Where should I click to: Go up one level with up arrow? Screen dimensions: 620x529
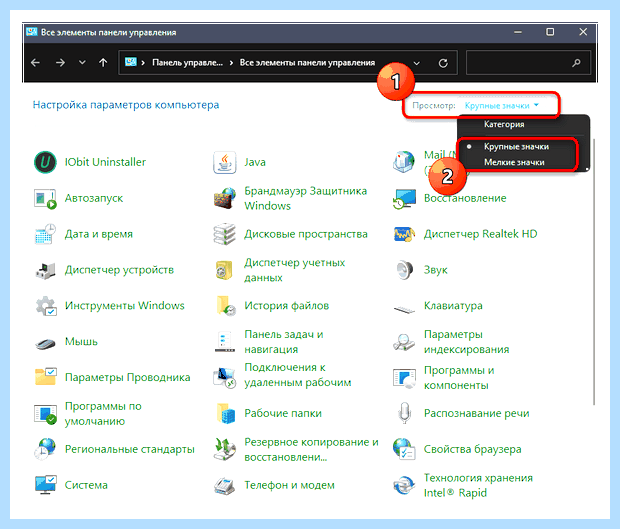pyautogui.click(x=103, y=62)
